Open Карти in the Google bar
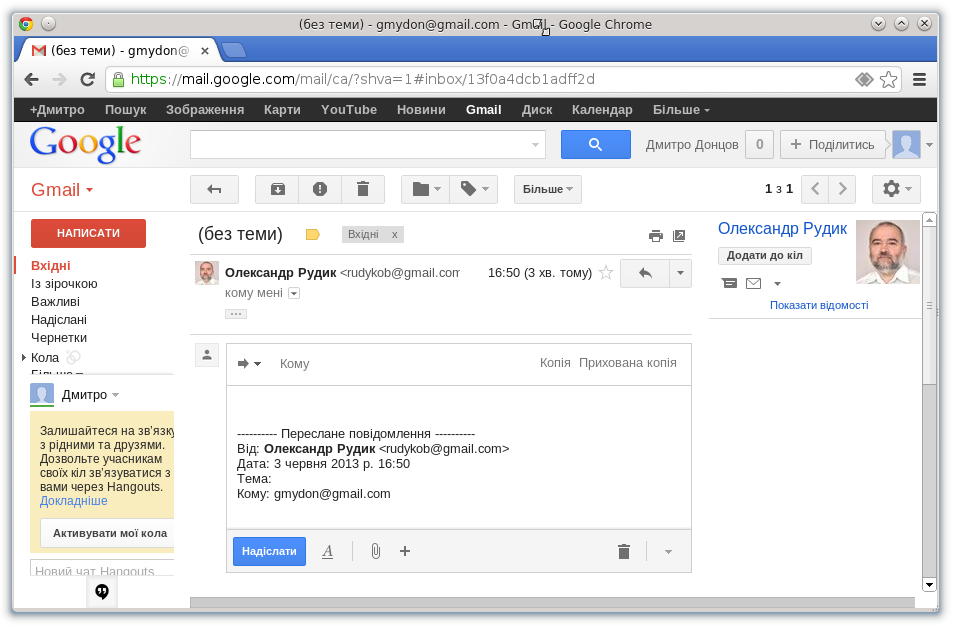This screenshot has height=627, width=953. [282, 110]
